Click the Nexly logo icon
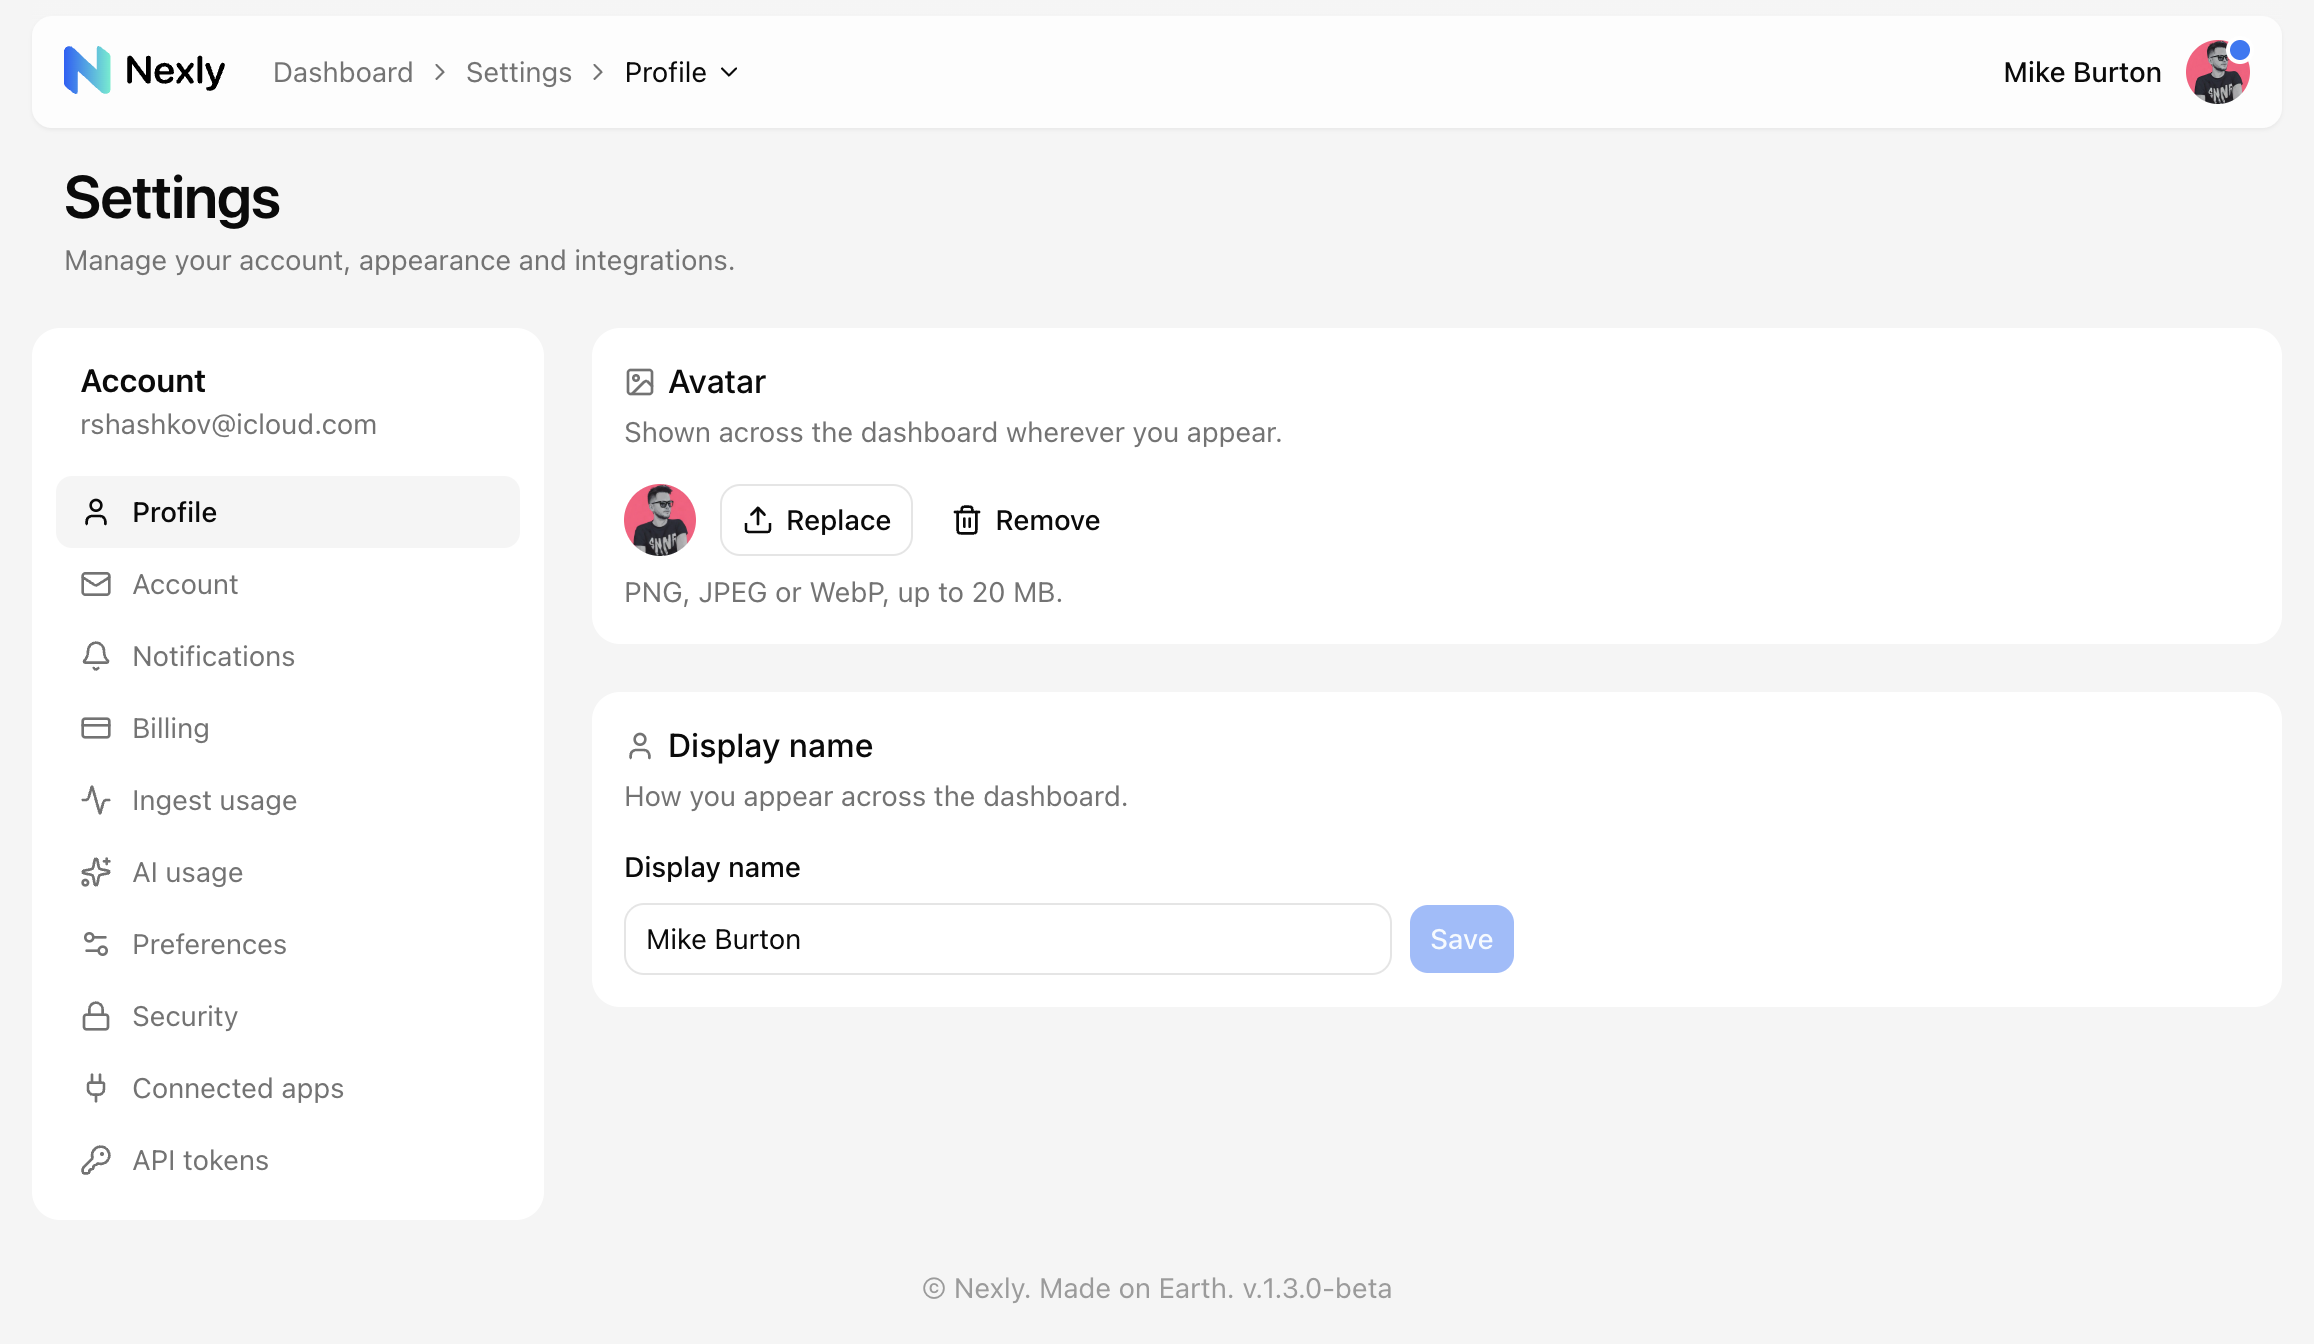Image resolution: width=2314 pixels, height=1344 pixels. (x=87, y=71)
